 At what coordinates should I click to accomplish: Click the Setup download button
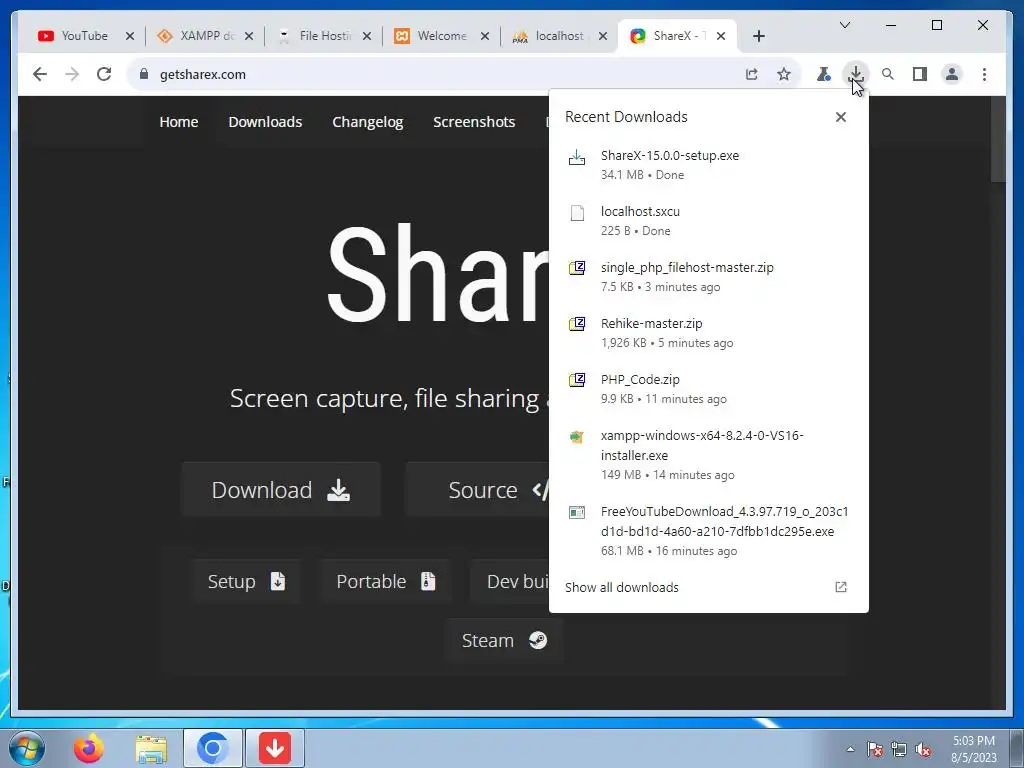click(246, 581)
